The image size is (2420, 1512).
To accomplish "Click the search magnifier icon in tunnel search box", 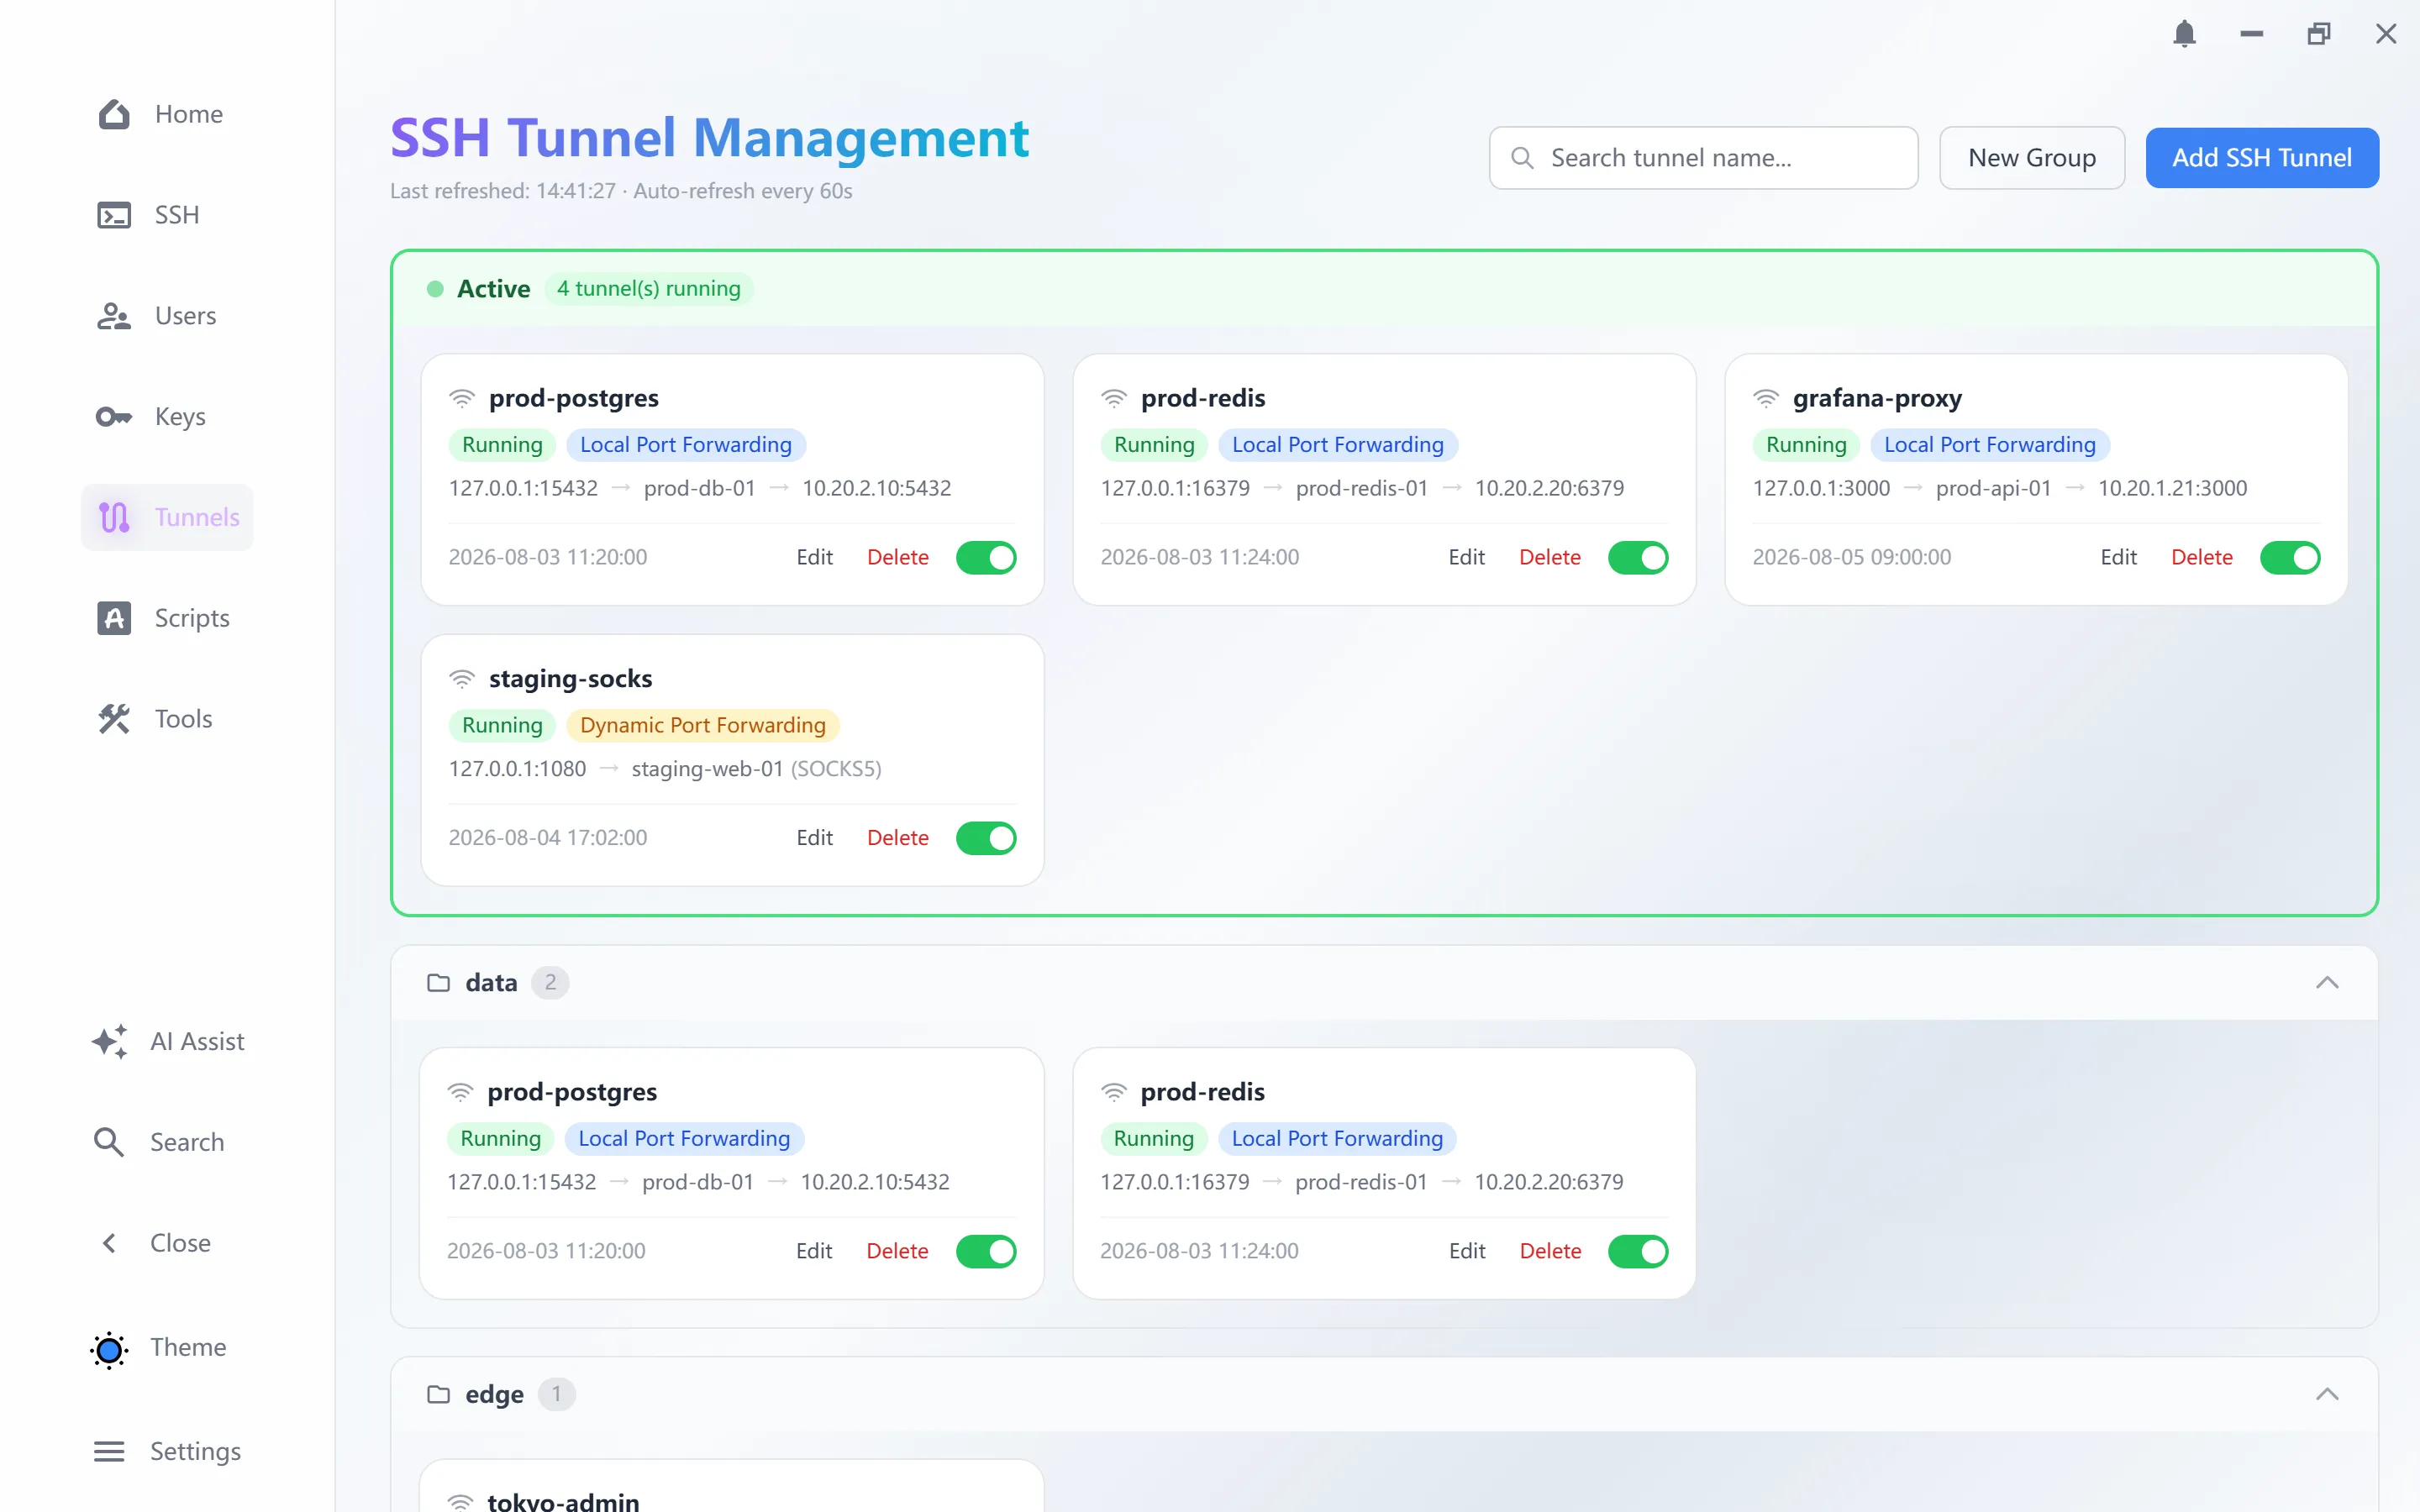I will pyautogui.click(x=1522, y=158).
